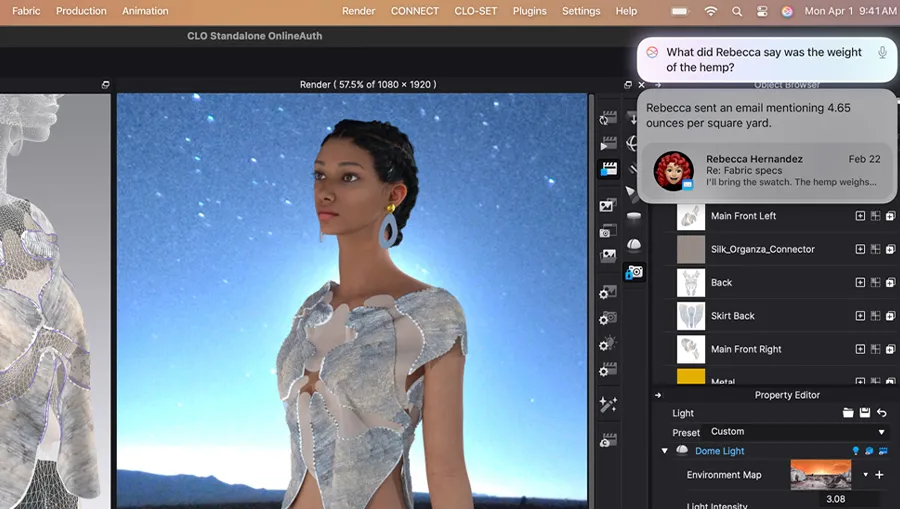Open the Render menu

pos(358,11)
